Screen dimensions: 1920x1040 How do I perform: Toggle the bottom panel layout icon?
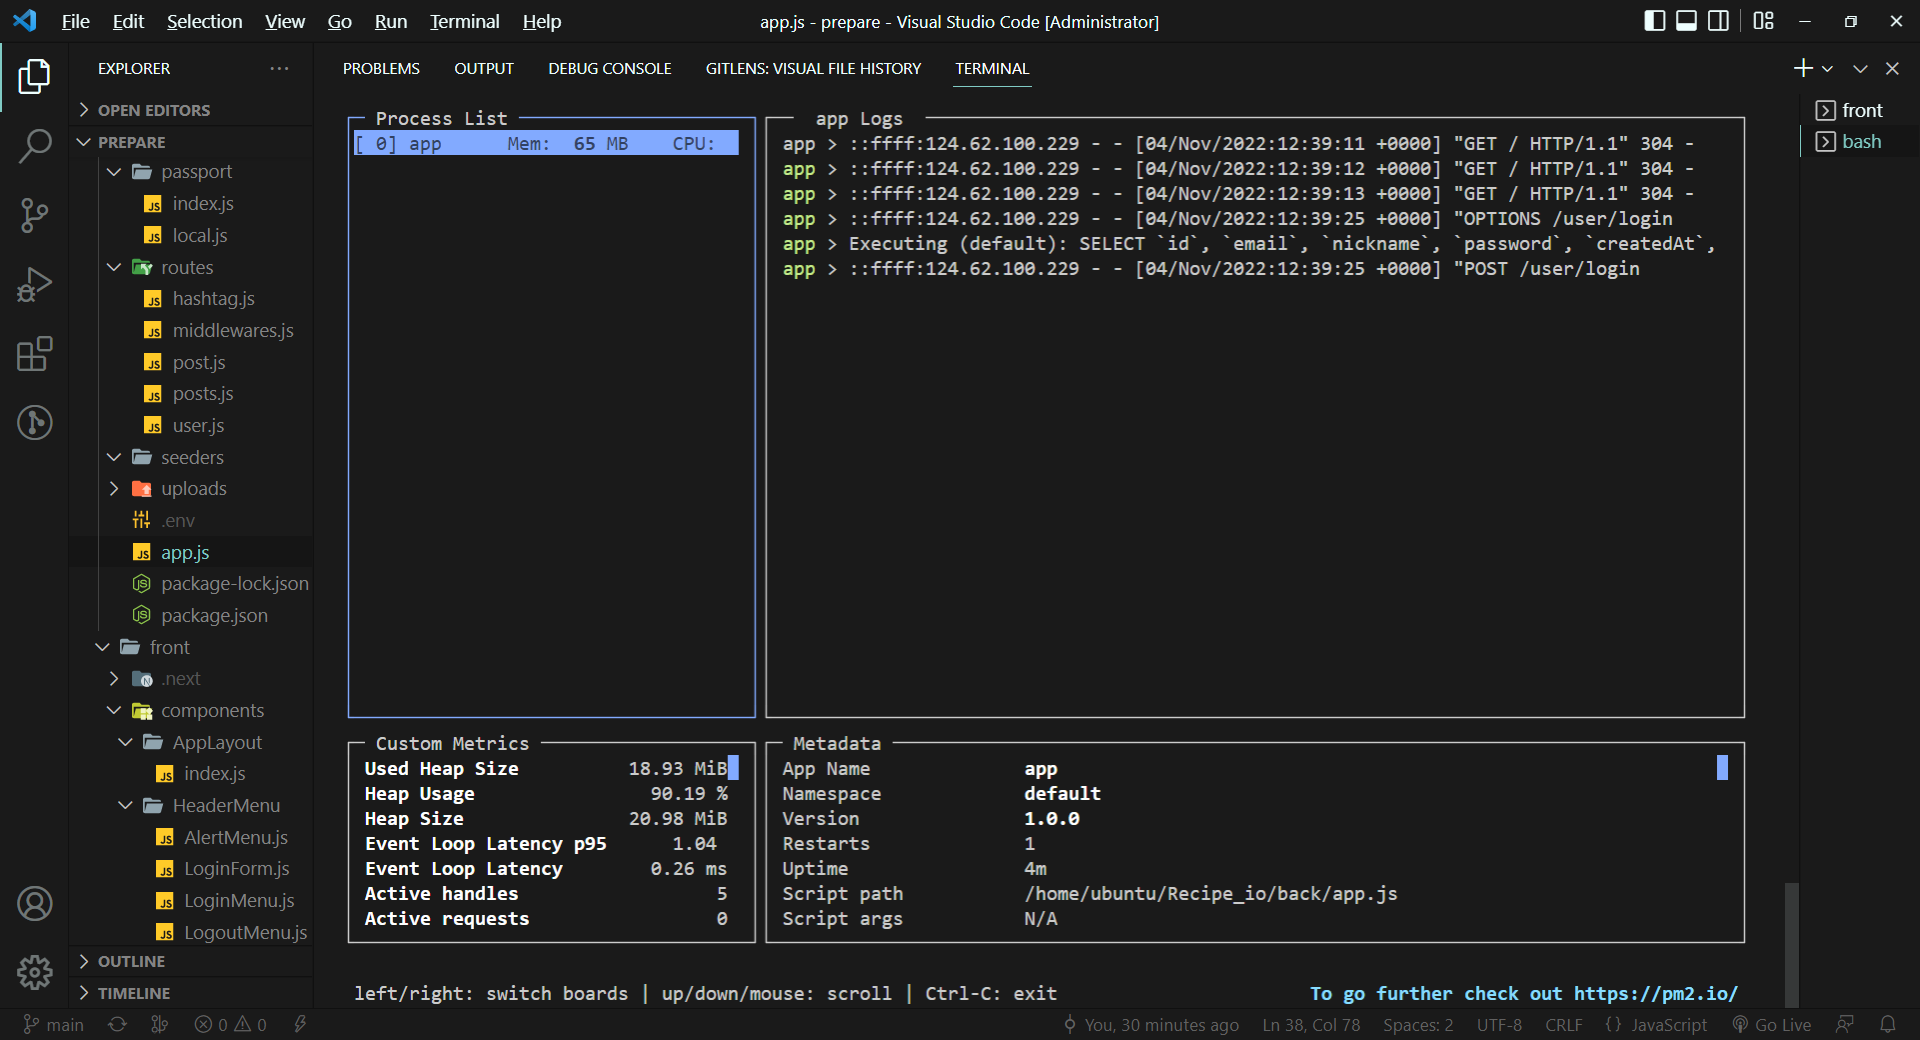(x=1687, y=21)
